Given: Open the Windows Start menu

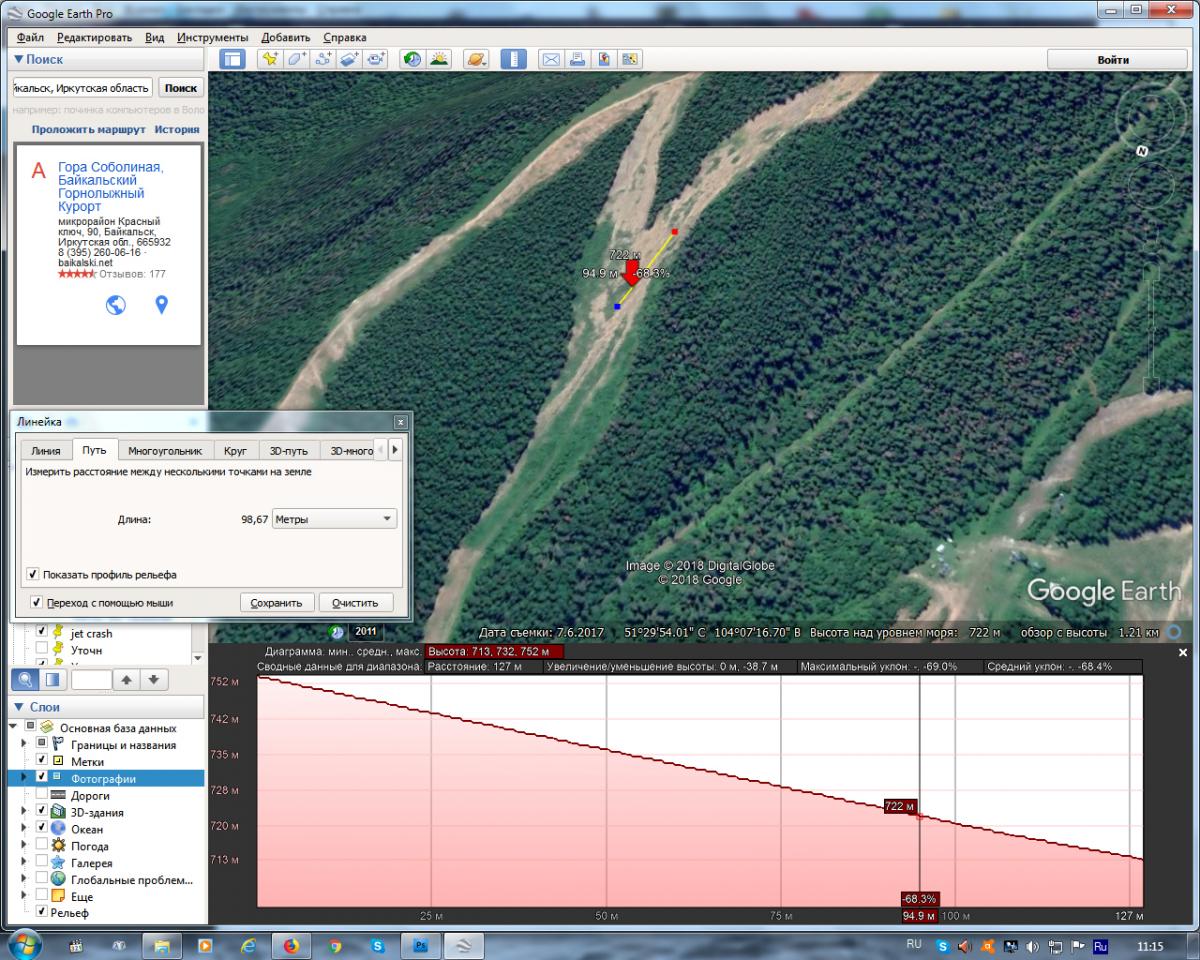Looking at the screenshot, I should 24,944.
